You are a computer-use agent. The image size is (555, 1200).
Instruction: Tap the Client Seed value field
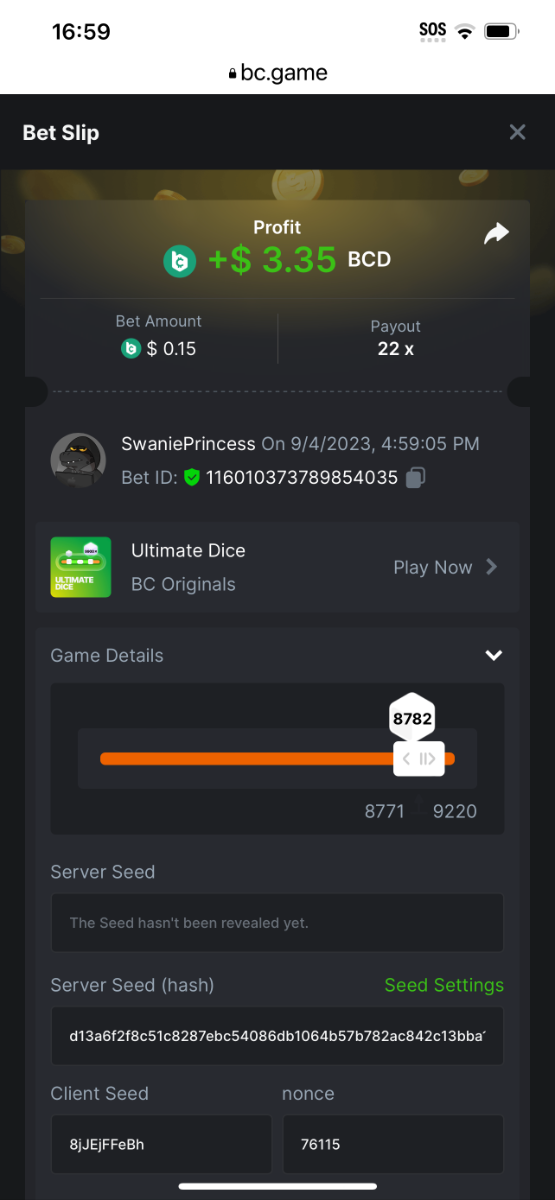(x=161, y=1144)
